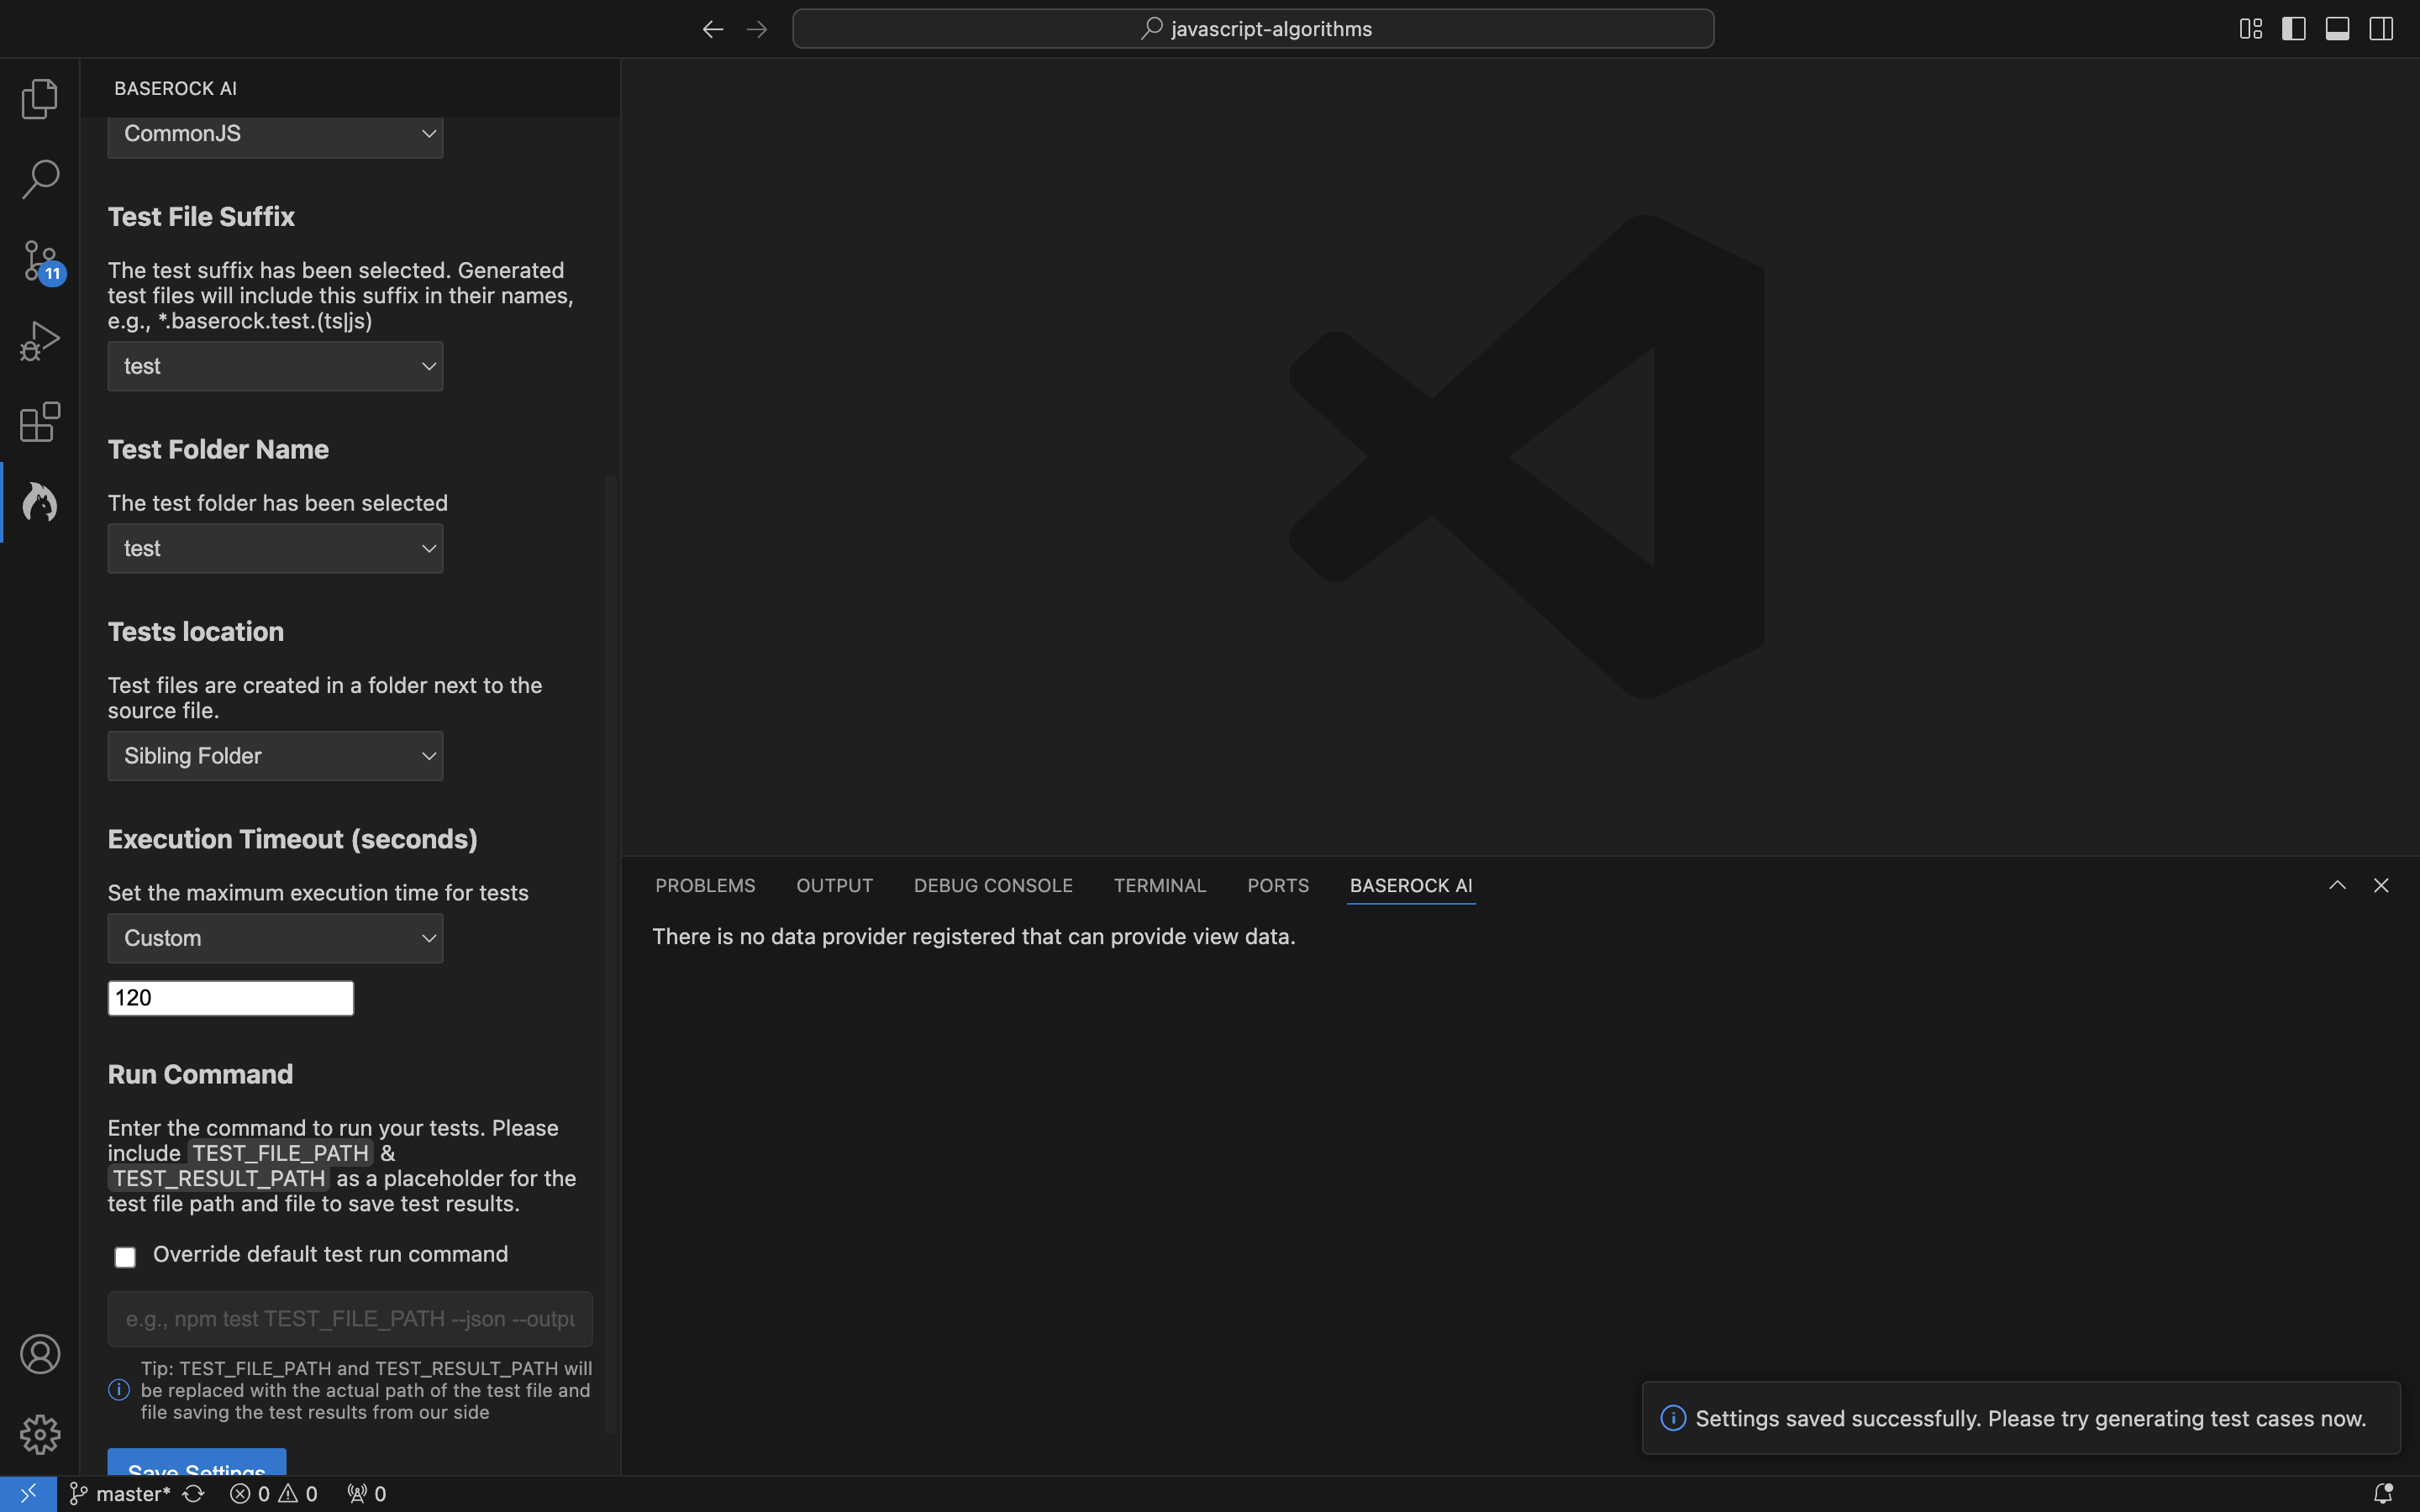The height and width of the screenshot is (1512, 2420).
Task: Open the Custom execution timeout dropdown
Action: (275, 938)
